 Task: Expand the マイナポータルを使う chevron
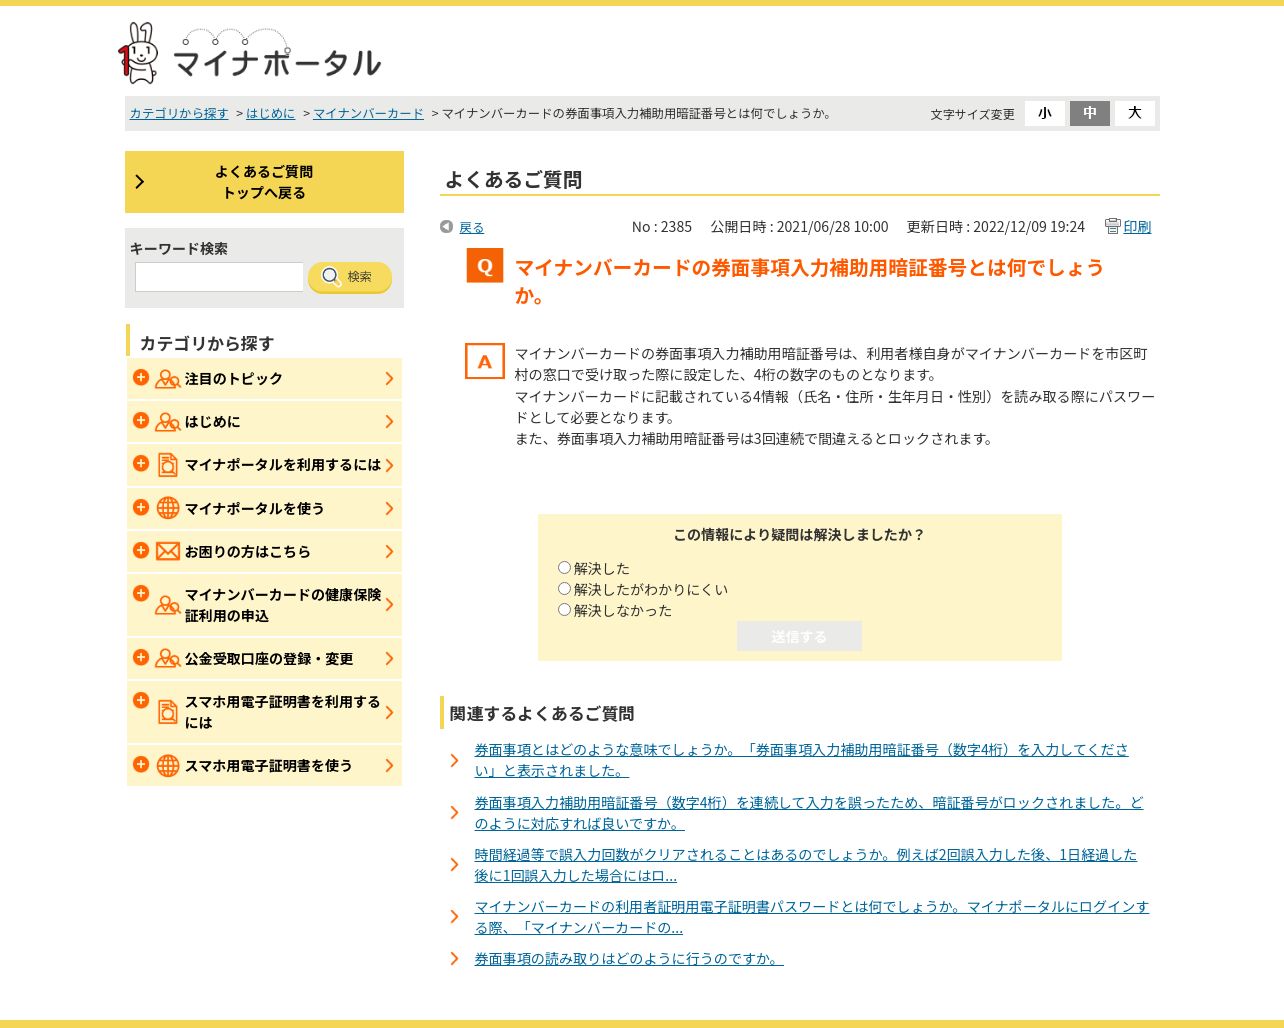coord(389,508)
